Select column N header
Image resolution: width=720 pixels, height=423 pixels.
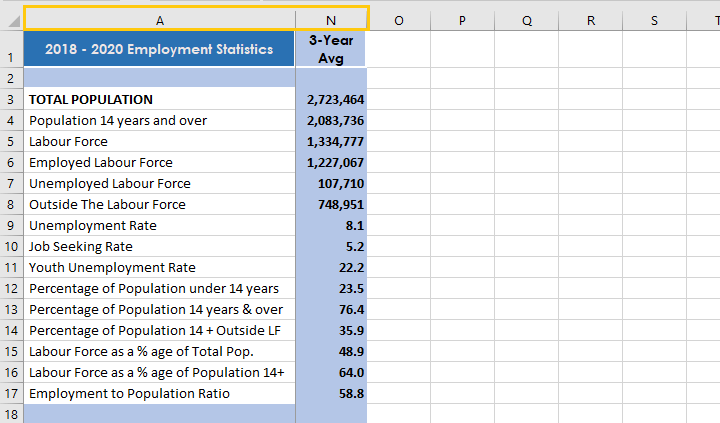coord(331,19)
